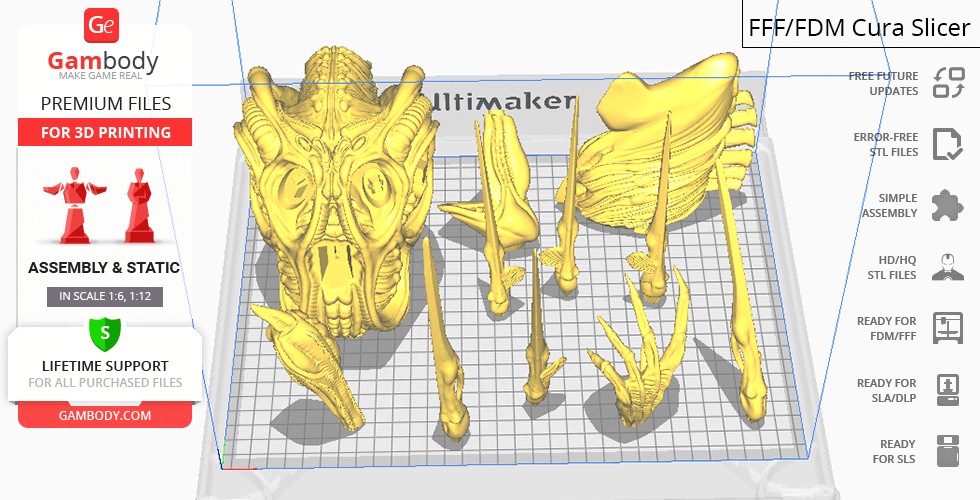Click the red Ge Gambody logo icon
980x500 pixels.
[104, 27]
